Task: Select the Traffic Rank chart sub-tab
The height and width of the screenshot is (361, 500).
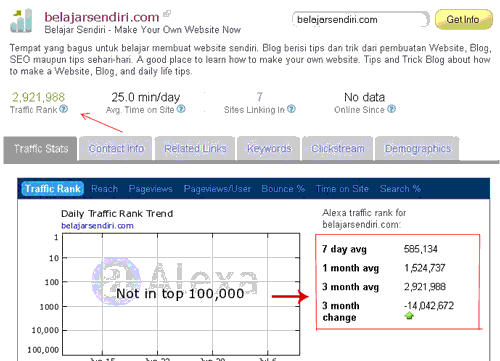Action: pyautogui.click(x=53, y=189)
